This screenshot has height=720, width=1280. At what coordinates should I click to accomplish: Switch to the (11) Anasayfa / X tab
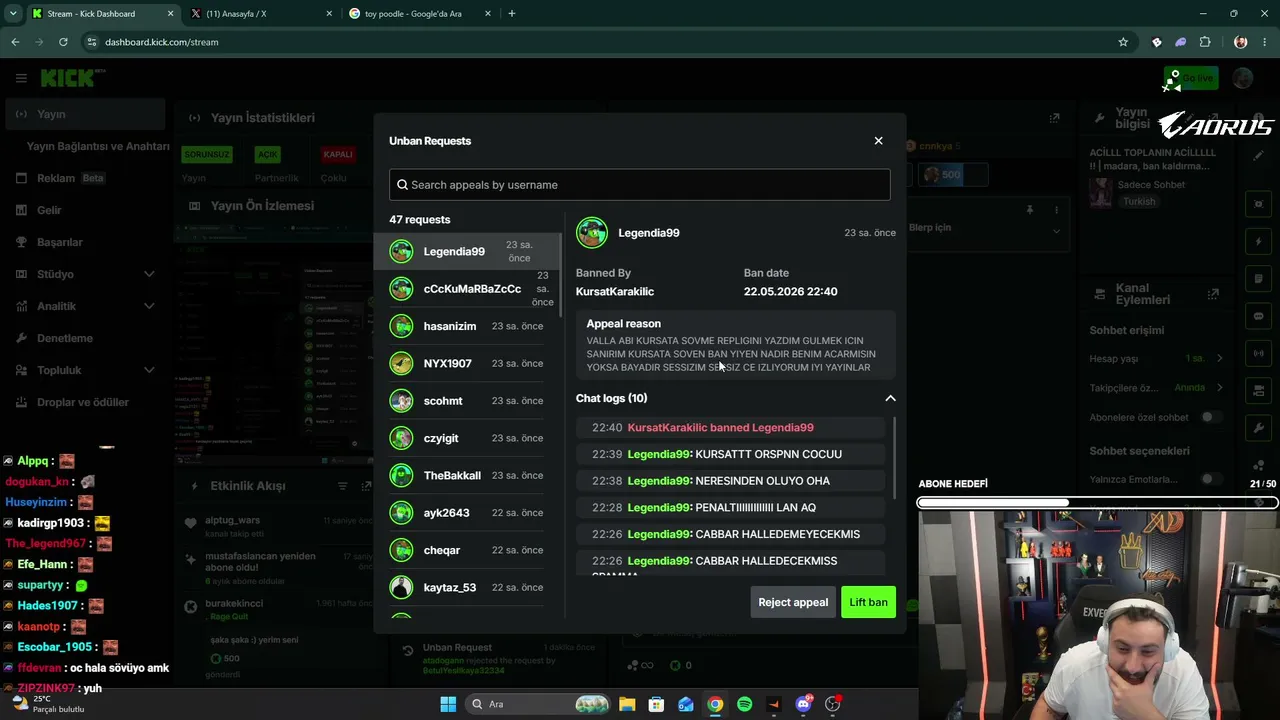(260, 14)
